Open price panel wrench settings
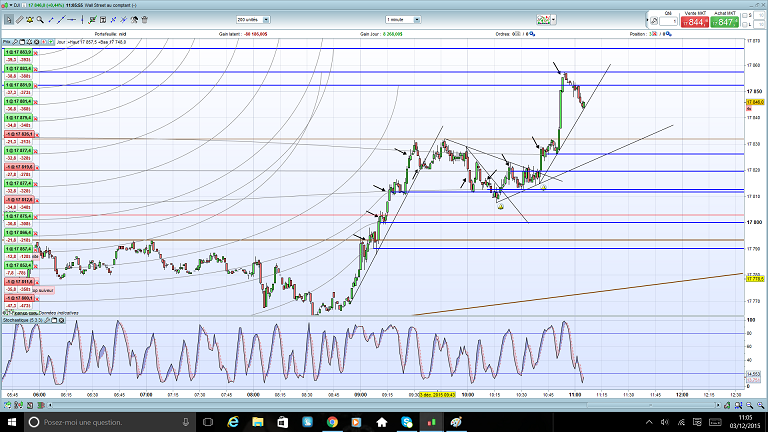 tap(15, 42)
